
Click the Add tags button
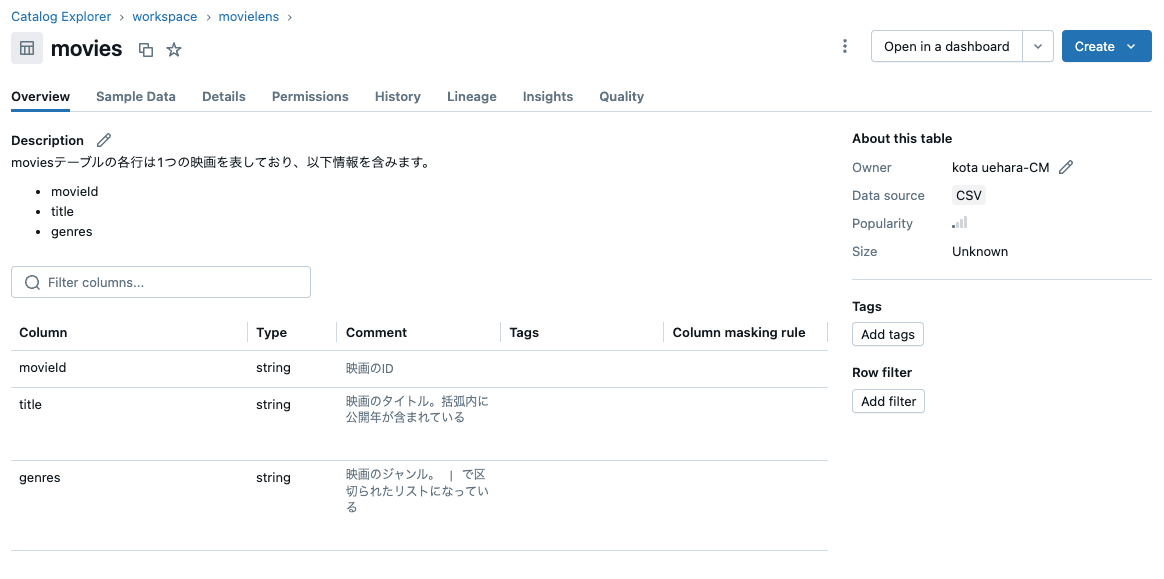tap(887, 334)
